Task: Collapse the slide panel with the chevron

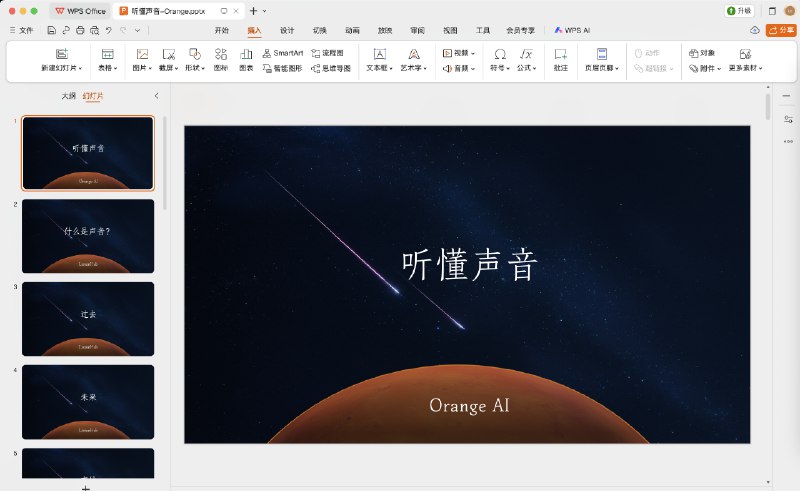Action: coord(156,96)
